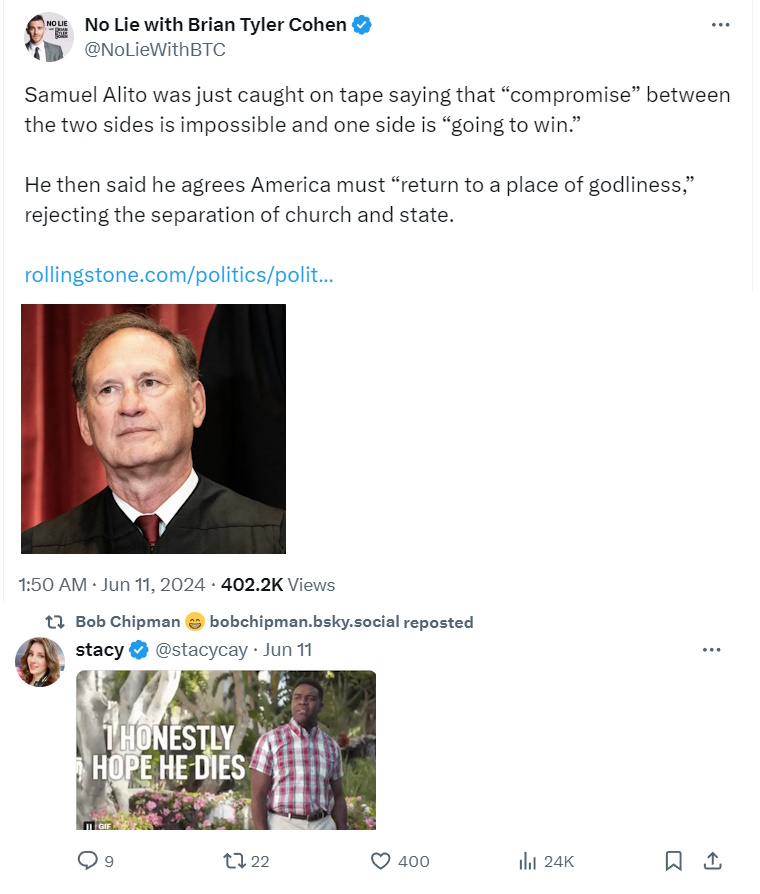Click stacy's blue verified checkmark
The image size is (760, 894).
[139, 650]
